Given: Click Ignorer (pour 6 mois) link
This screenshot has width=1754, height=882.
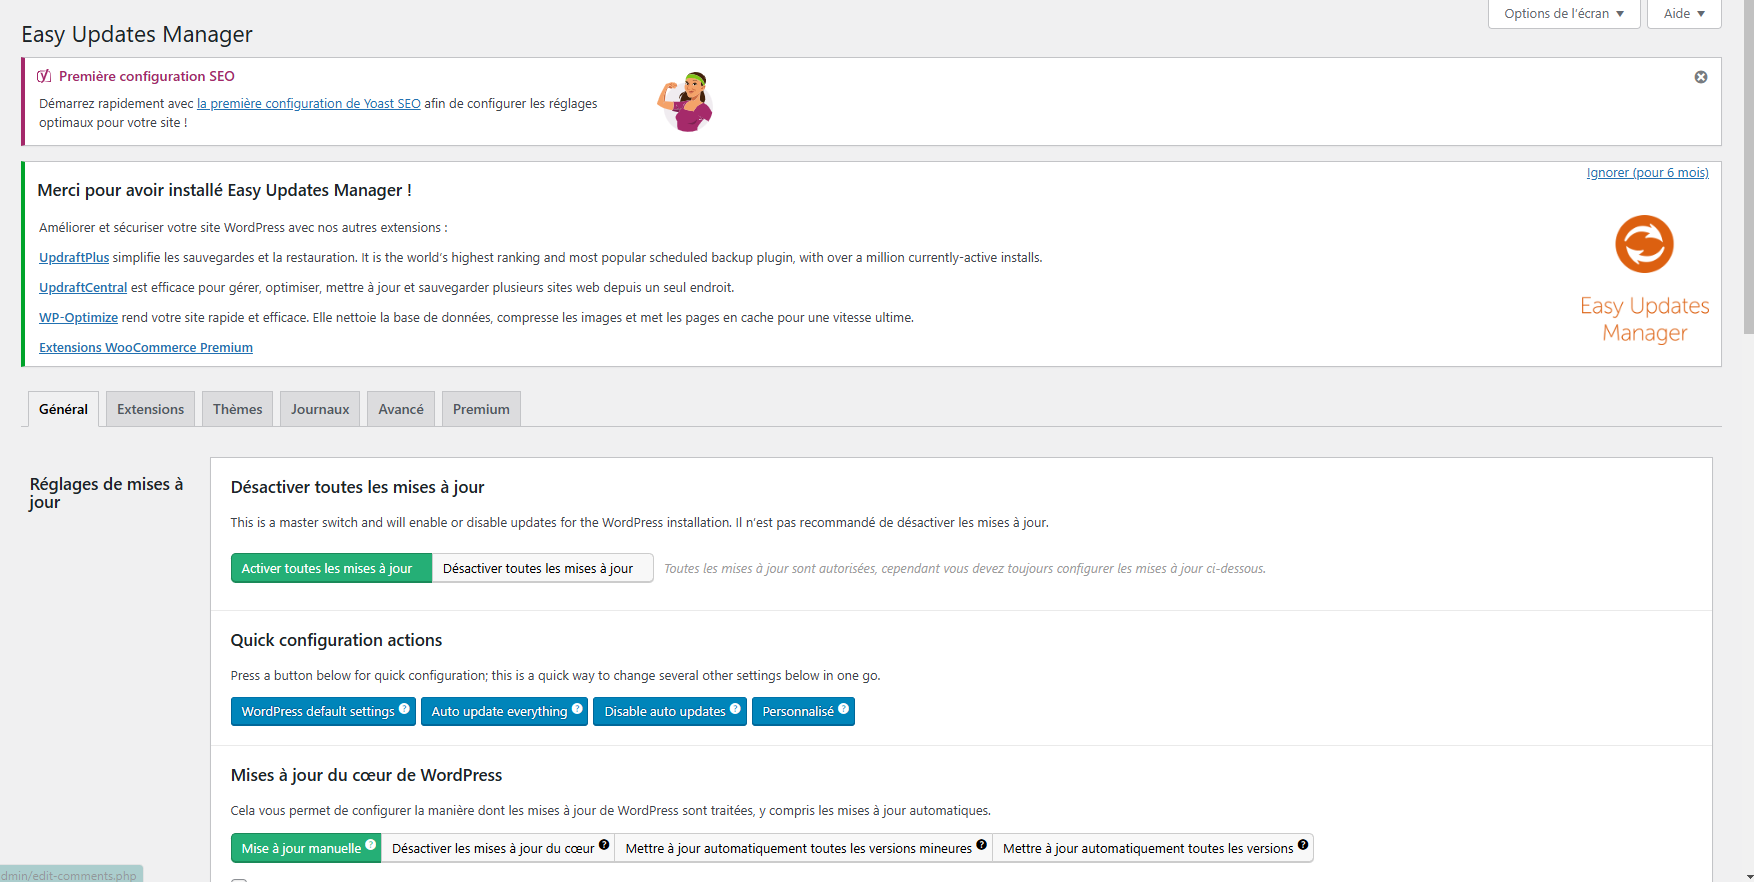Looking at the screenshot, I should tap(1647, 172).
